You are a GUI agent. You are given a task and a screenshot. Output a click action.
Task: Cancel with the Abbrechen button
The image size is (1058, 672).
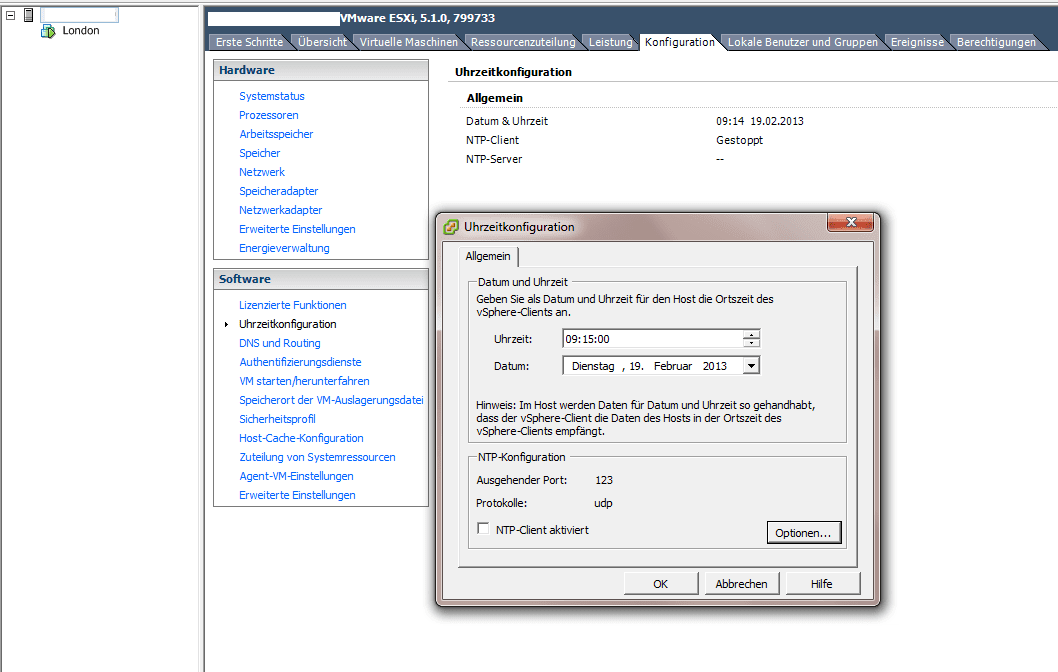coord(742,584)
